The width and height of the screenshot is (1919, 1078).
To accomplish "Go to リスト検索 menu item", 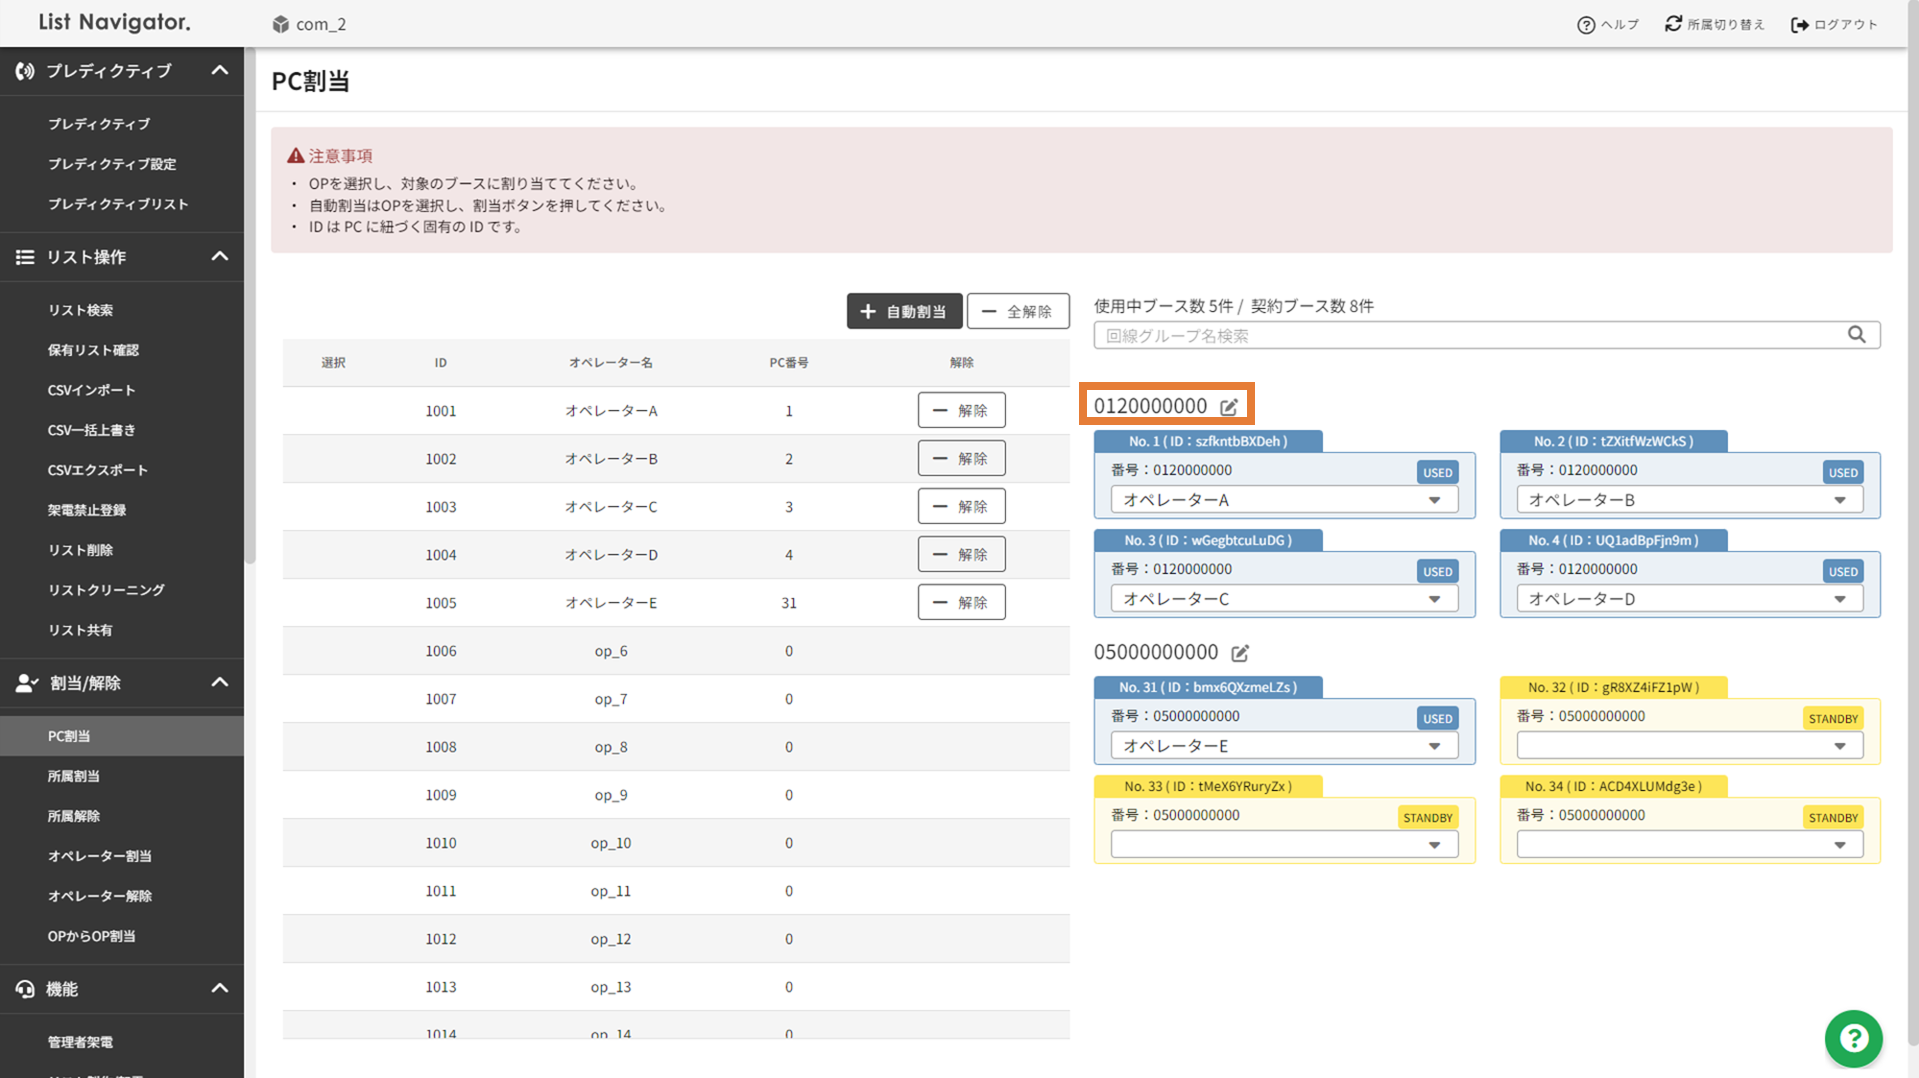I will (80, 310).
